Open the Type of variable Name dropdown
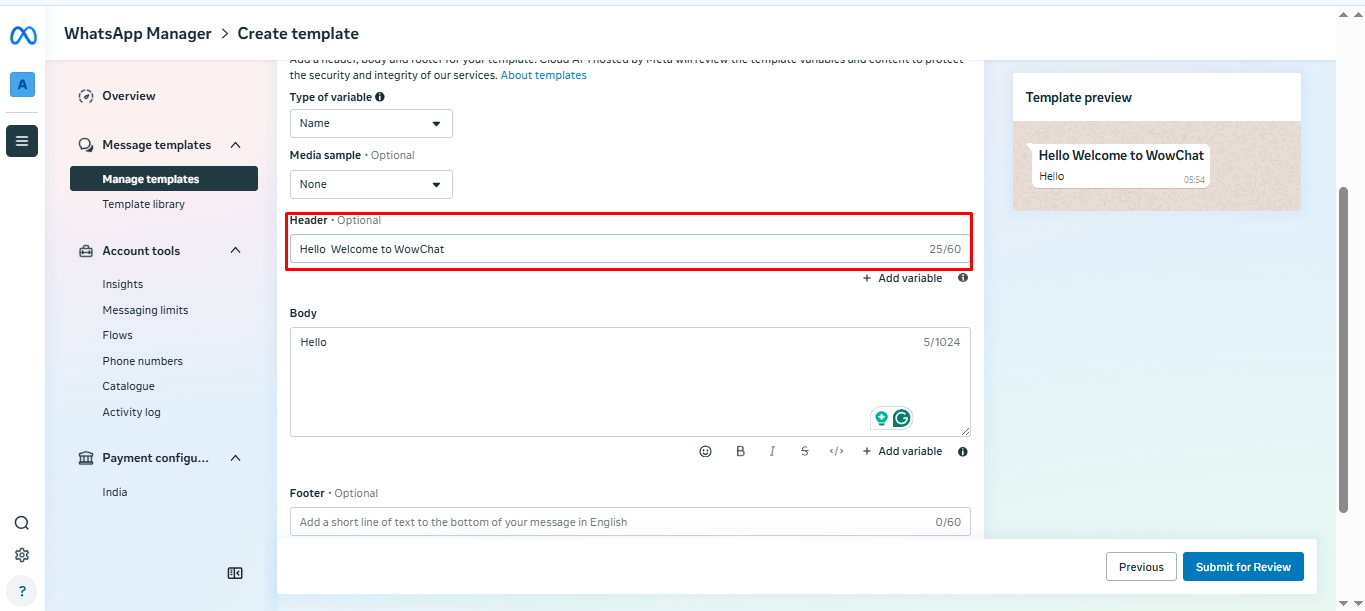Screen dimensions: 1365x611 371,123
